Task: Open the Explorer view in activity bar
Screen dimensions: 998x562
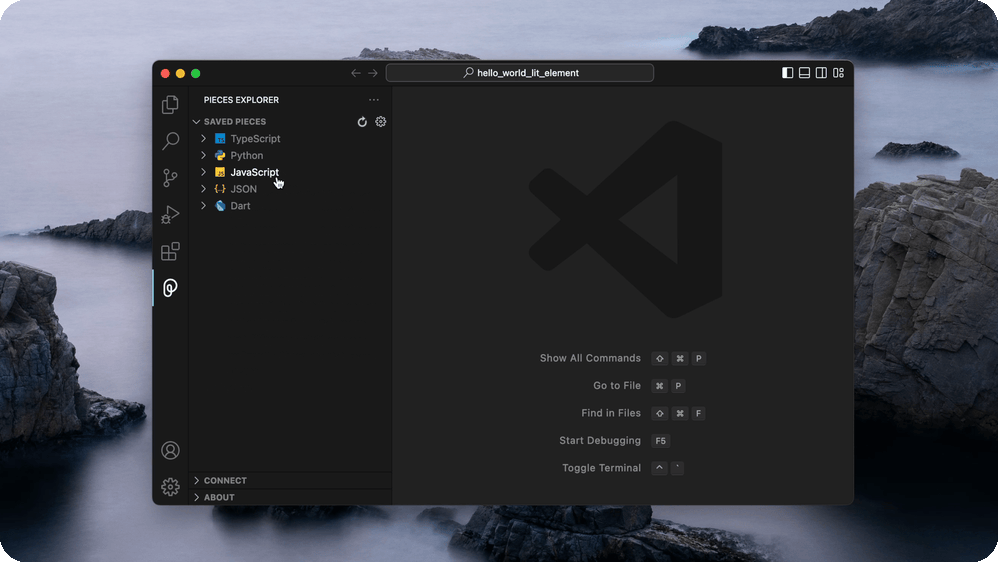Action: (170, 104)
